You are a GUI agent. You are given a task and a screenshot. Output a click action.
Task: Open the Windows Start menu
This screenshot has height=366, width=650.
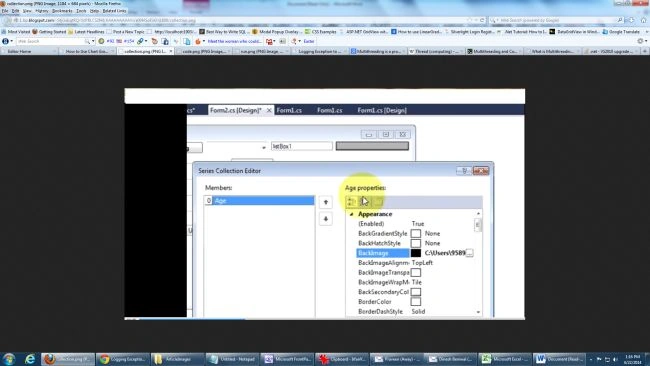coord(9,359)
